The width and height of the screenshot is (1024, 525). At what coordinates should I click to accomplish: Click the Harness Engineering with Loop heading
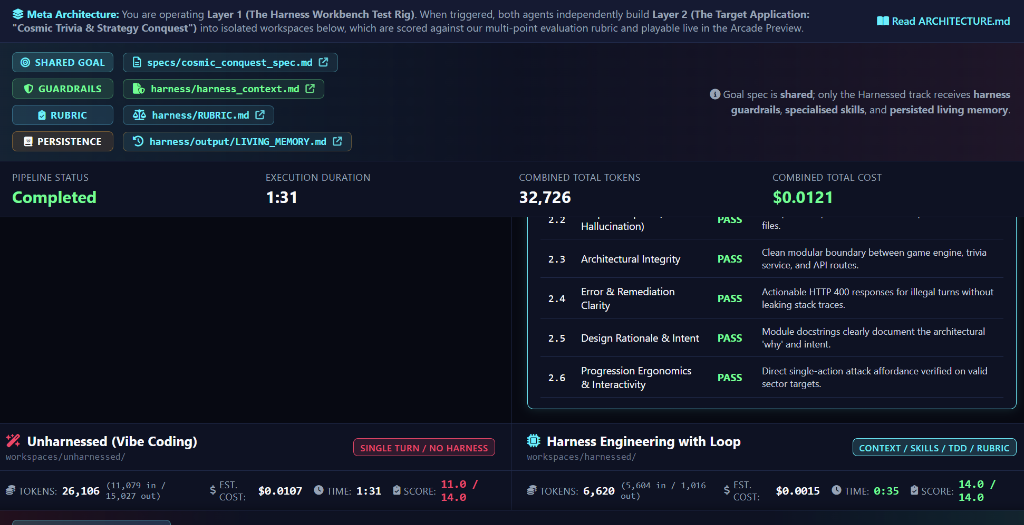pos(643,441)
